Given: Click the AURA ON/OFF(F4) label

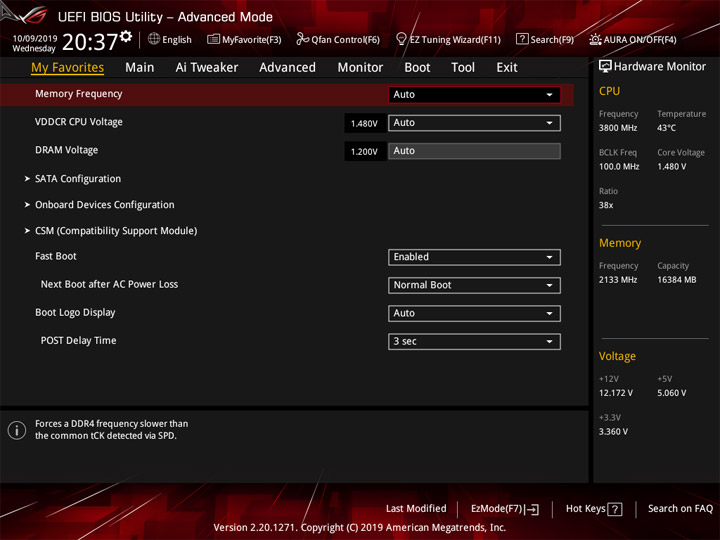Looking at the screenshot, I should click(x=640, y=40).
